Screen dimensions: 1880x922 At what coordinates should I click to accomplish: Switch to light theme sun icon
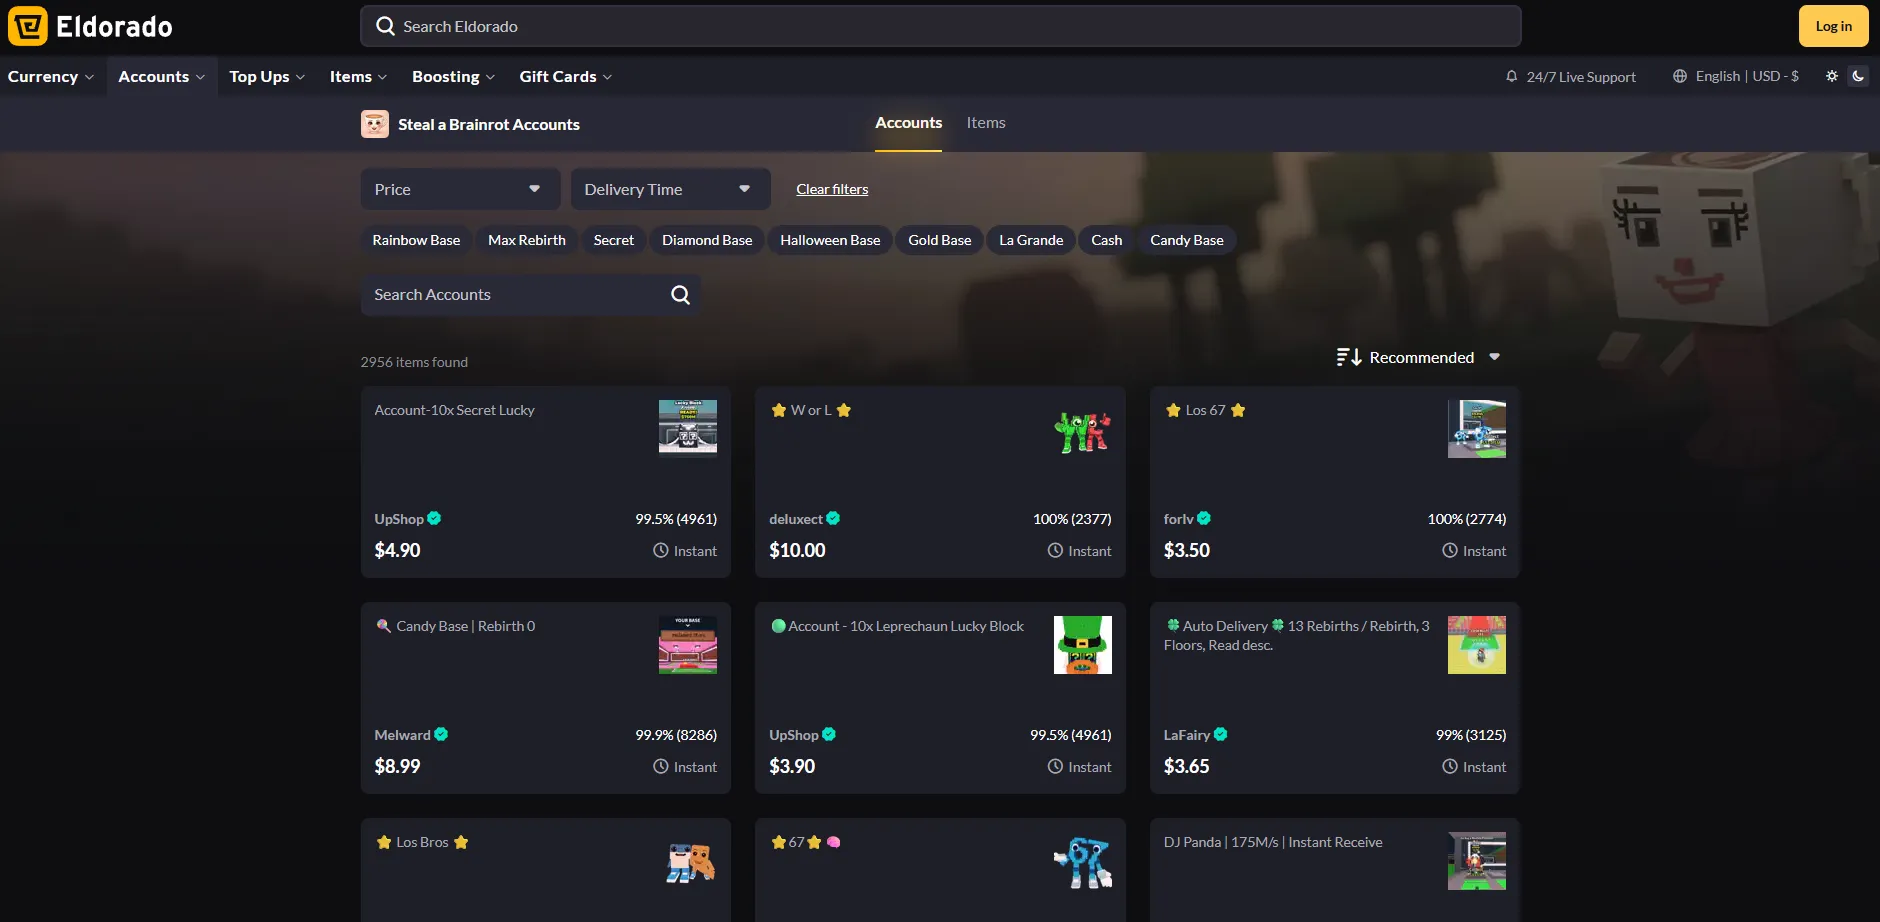(x=1831, y=77)
